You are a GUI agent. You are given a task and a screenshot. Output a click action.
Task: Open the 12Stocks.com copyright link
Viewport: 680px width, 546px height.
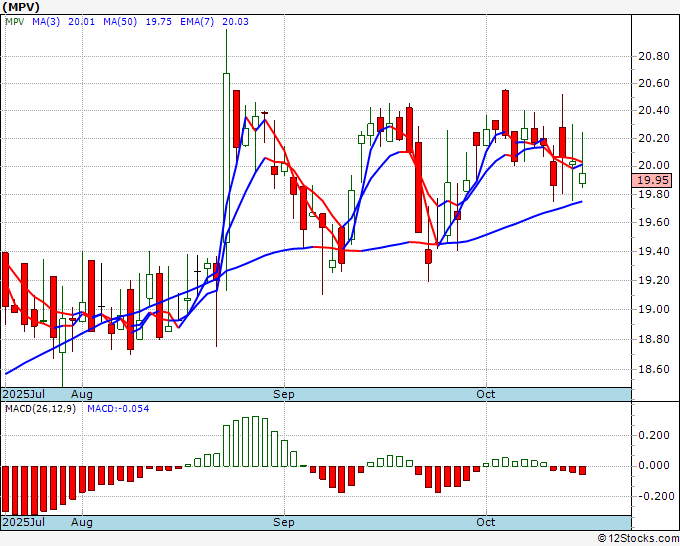coord(638,539)
